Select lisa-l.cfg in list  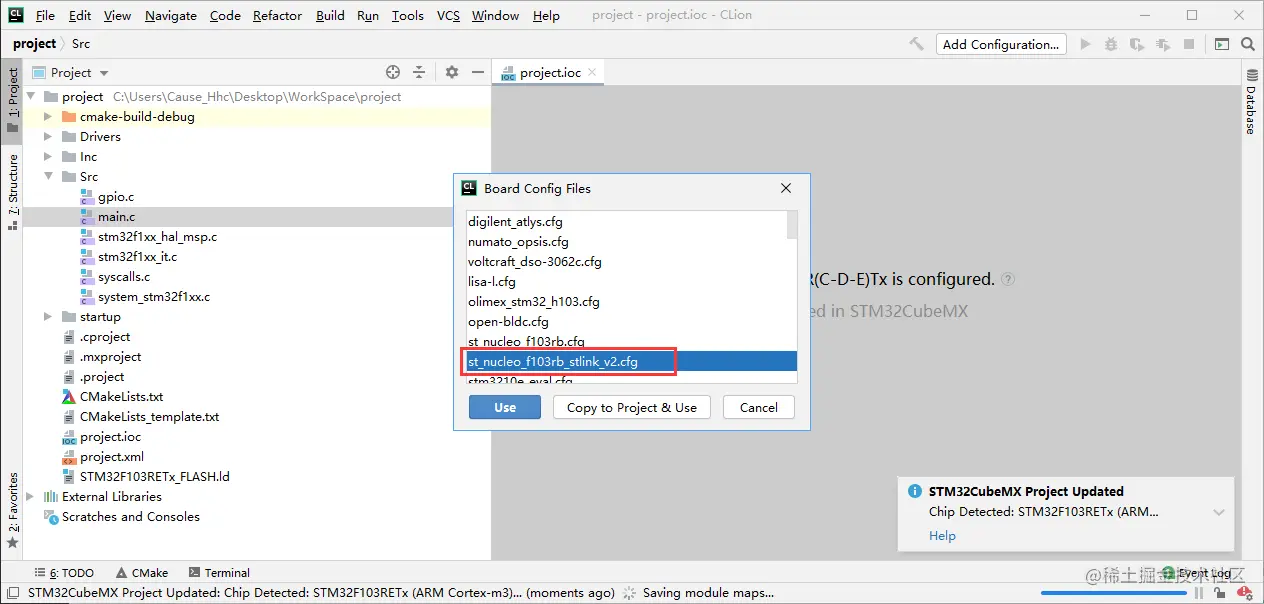pos(626,282)
